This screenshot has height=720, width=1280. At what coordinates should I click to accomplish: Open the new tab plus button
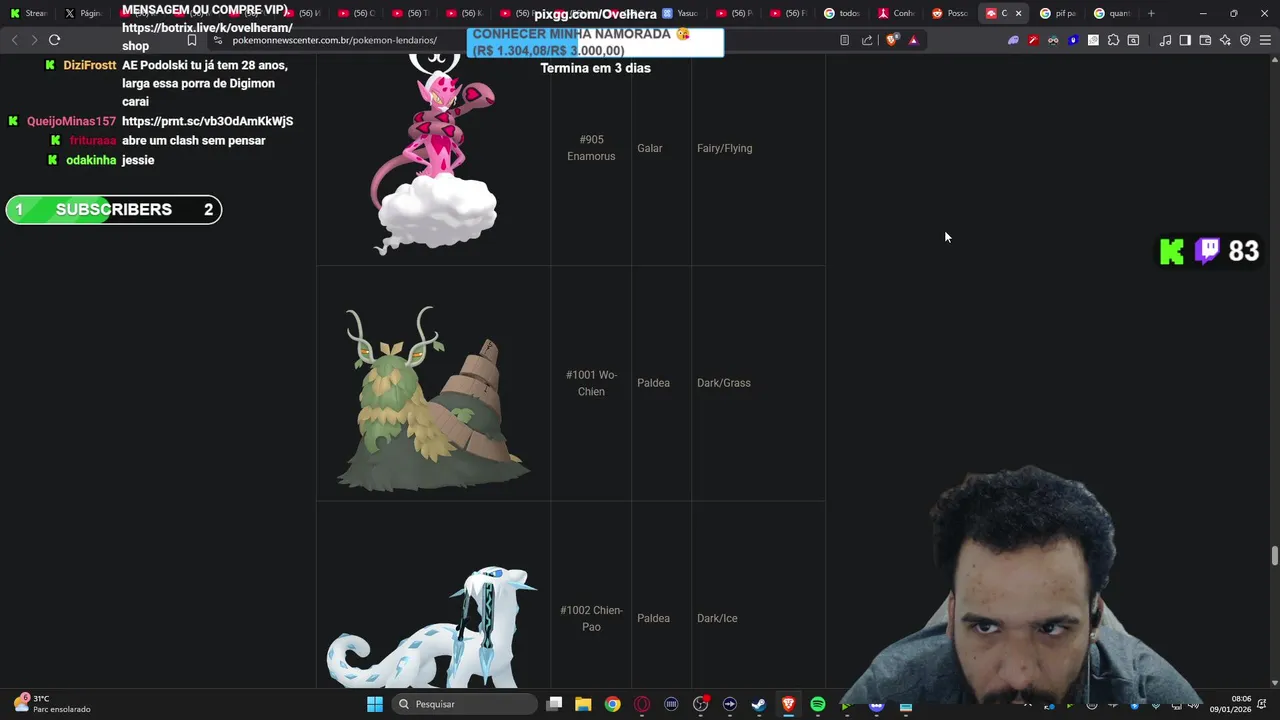tap(1151, 13)
